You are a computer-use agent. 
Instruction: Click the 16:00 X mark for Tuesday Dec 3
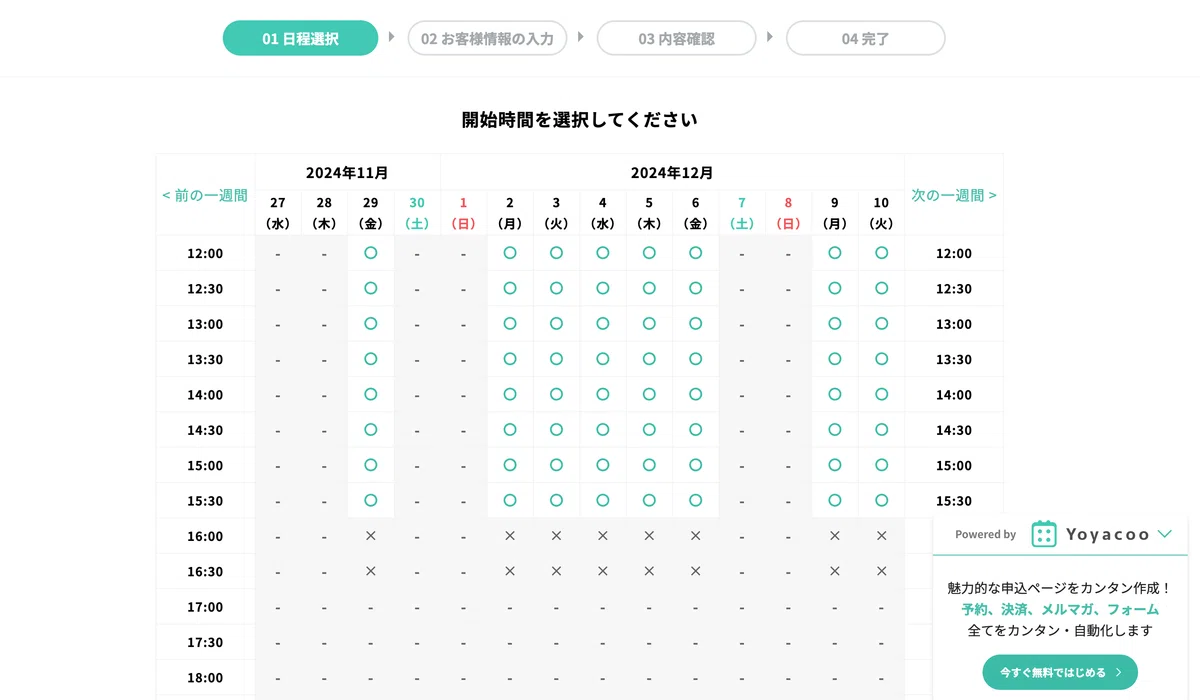pyautogui.click(x=556, y=536)
